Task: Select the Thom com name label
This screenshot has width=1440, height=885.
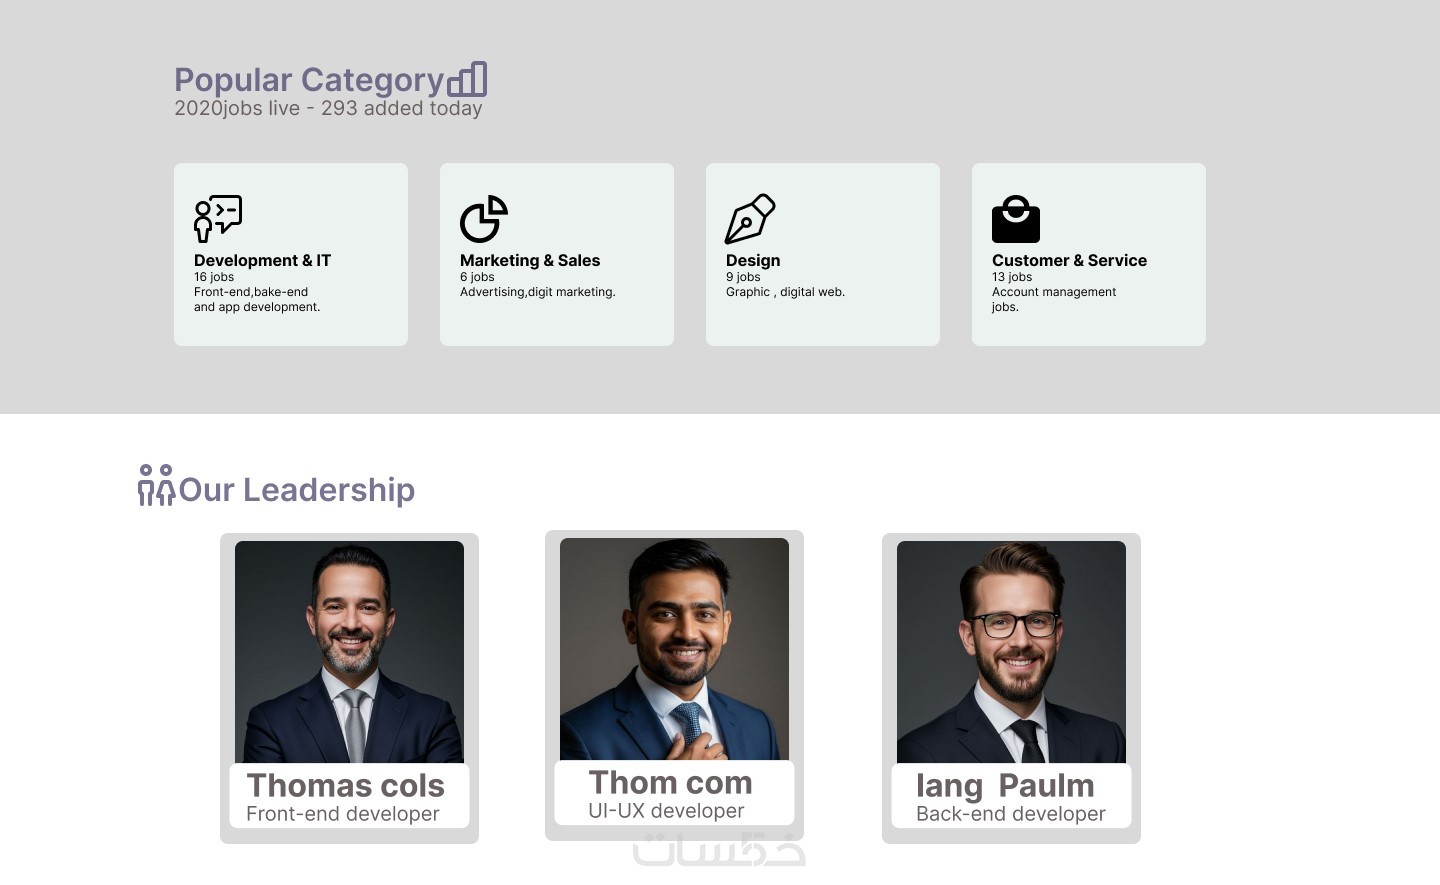Action: [x=670, y=783]
